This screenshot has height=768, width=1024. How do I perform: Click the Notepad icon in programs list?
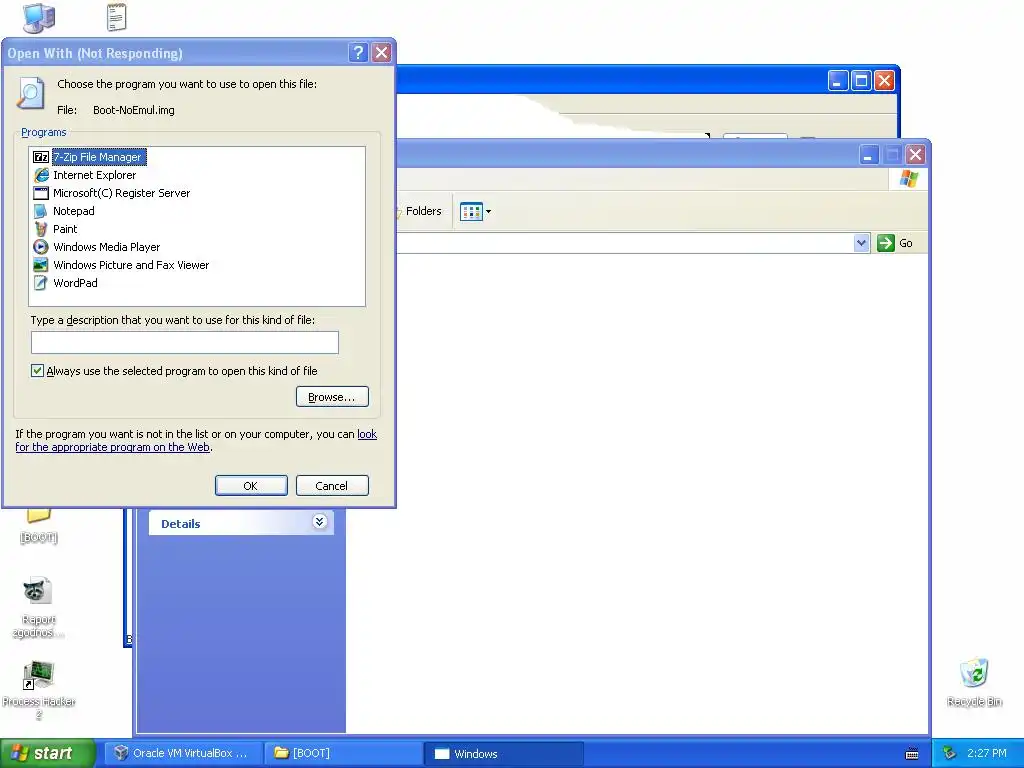pyautogui.click(x=40, y=211)
